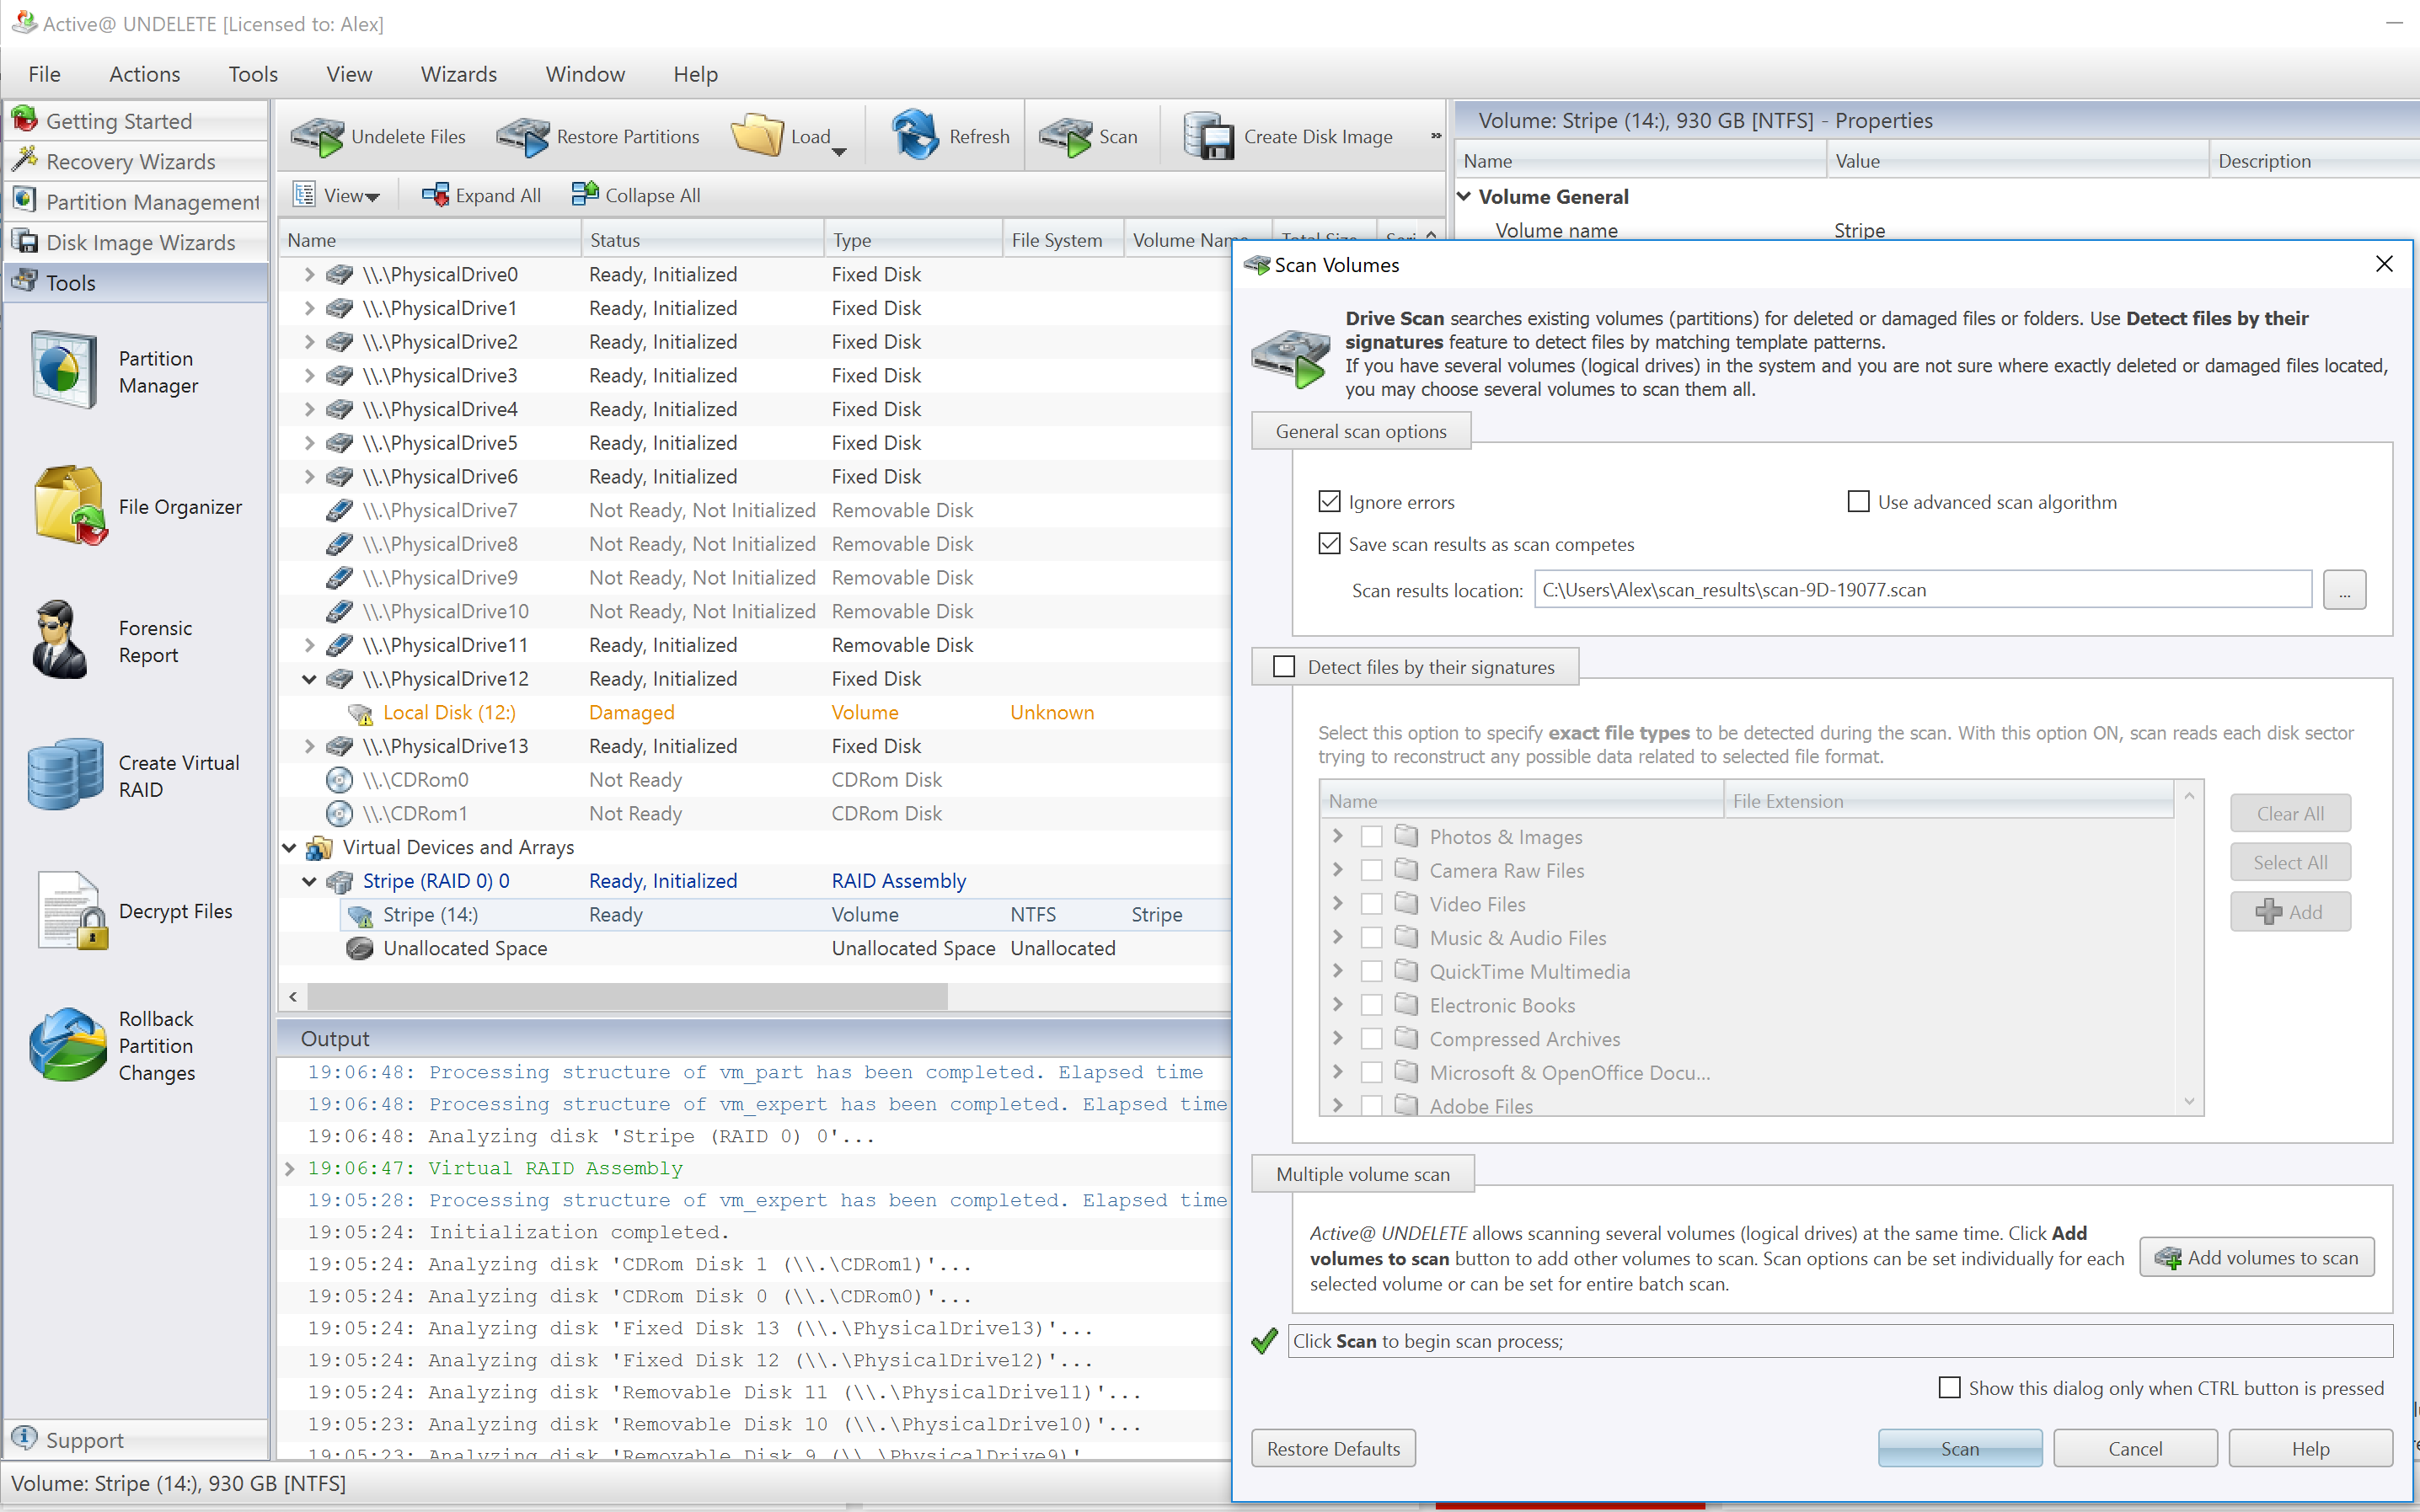Click the Load folder icon
The height and width of the screenshot is (1512, 2420).
click(x=757, y=135)
